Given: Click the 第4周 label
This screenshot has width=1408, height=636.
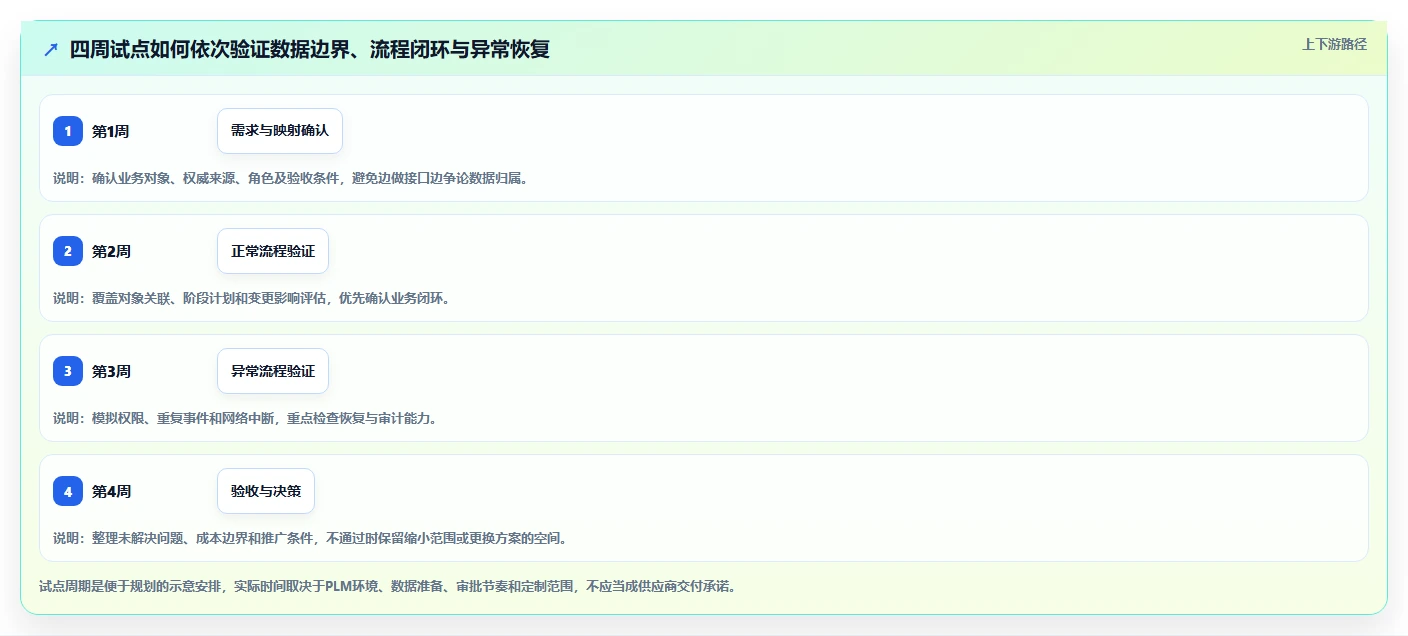Looking at the screenshot, I should (x=111, y=491).
